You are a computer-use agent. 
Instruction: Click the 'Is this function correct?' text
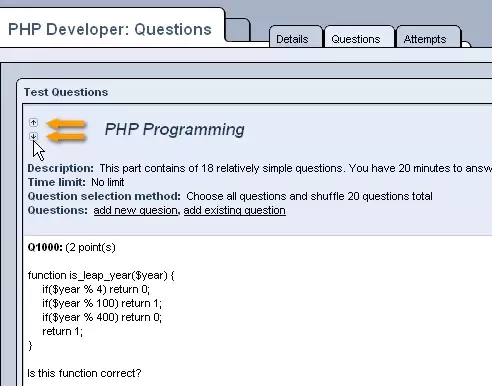coord(84,373)
